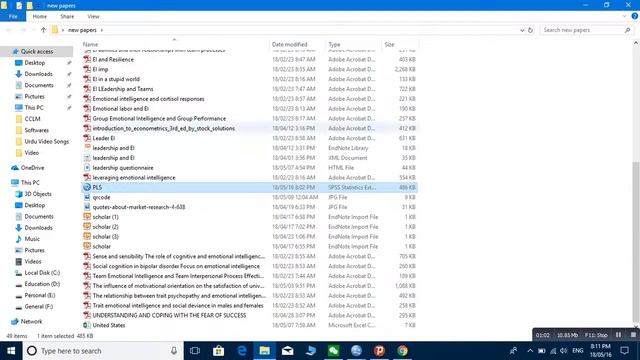Open WeChat from taskbar

pos(333,351)
